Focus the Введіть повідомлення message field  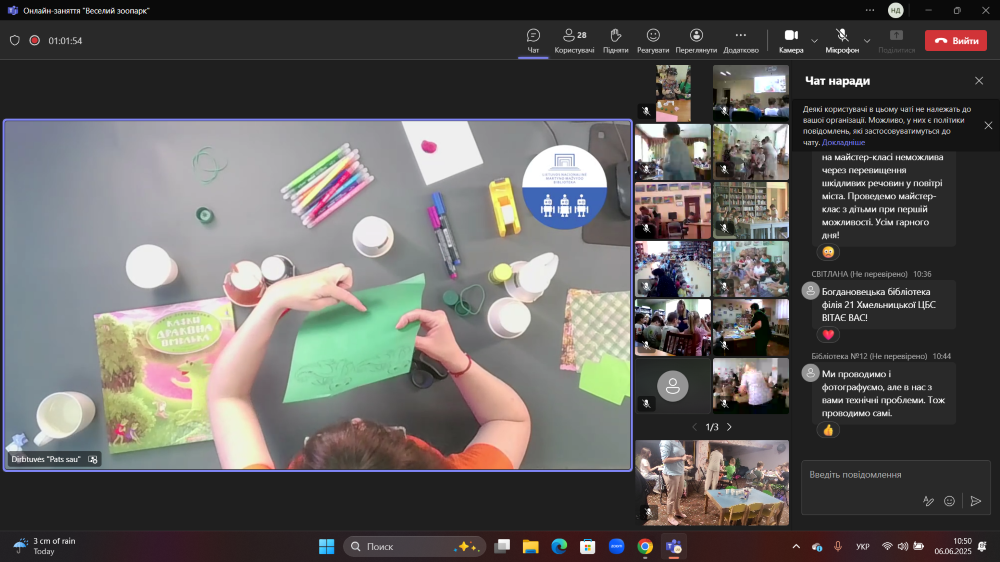(x=895, y=475)
